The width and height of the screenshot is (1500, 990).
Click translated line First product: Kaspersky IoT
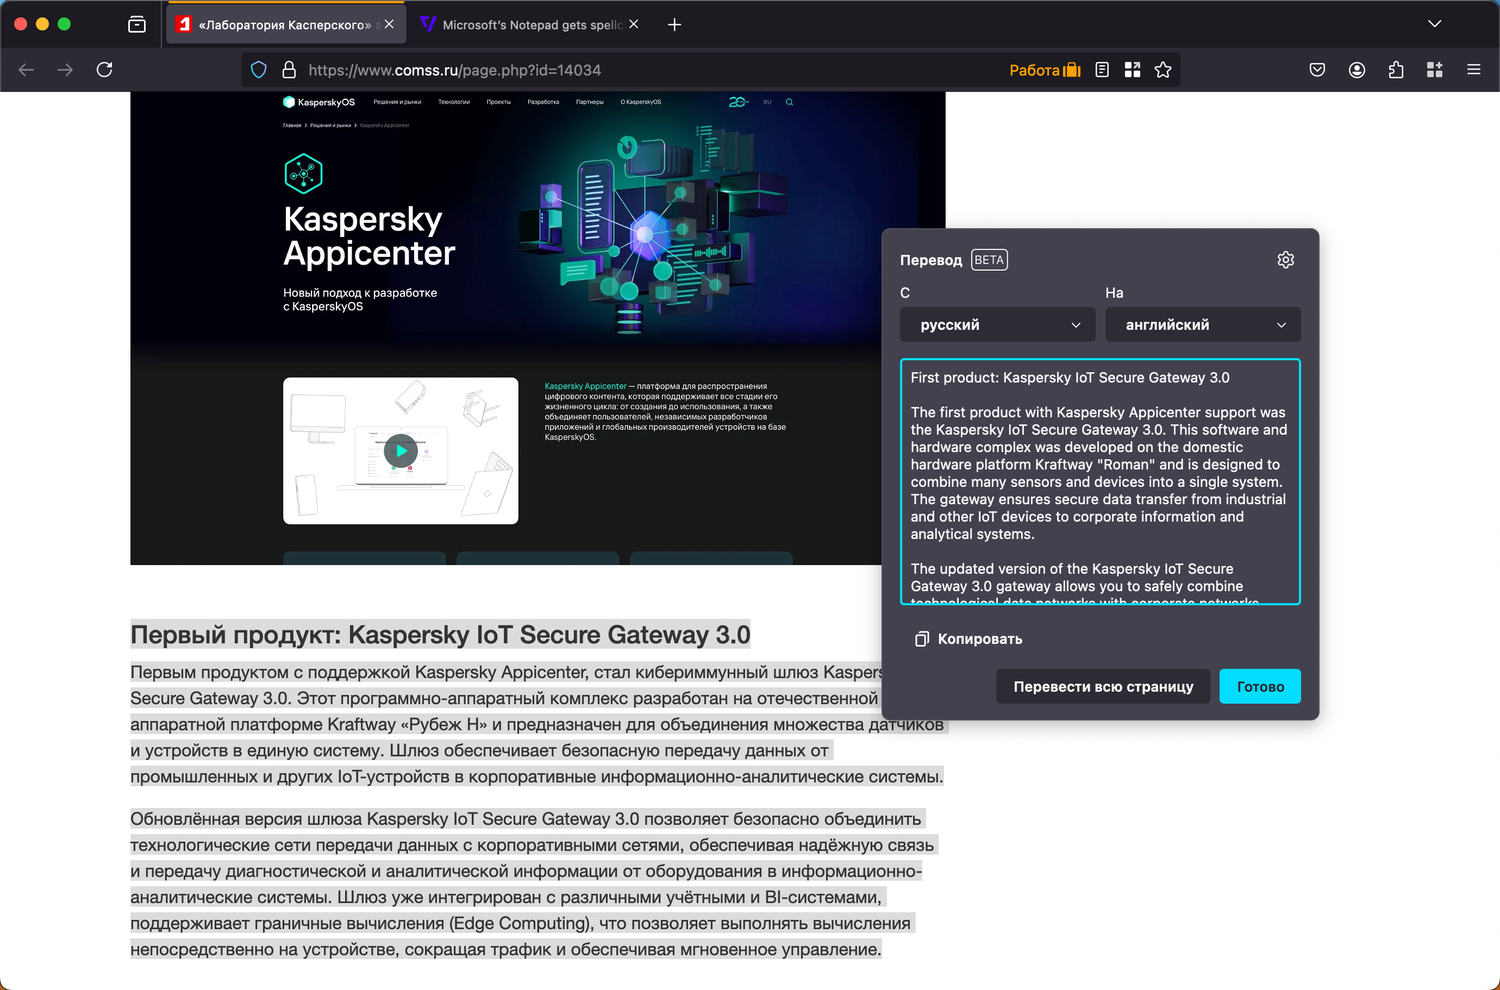click(x=1070, y=378)
